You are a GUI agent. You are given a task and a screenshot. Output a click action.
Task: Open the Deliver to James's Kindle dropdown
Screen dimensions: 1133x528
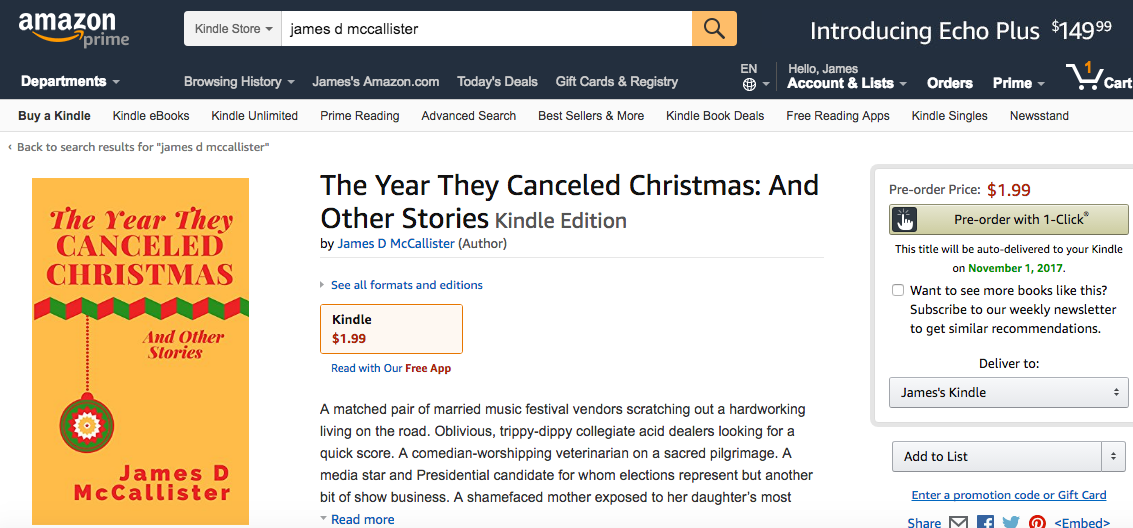click(x=1008, y=393)
